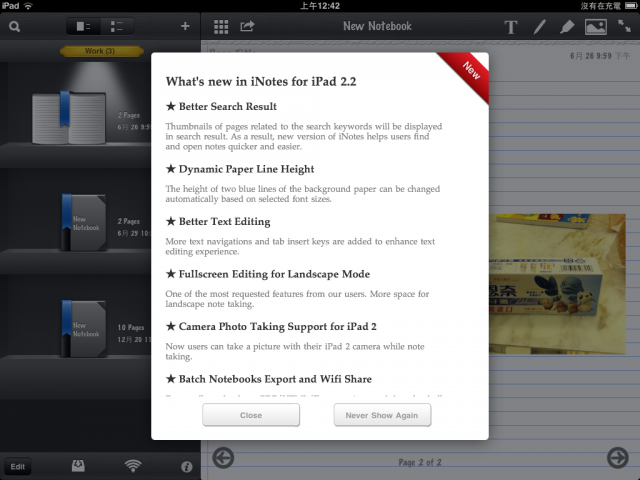Image resolution: width=640 pixels, height=480 pixels.
Task: Switch to bookshelf view mode
Action: click(83, 27)
